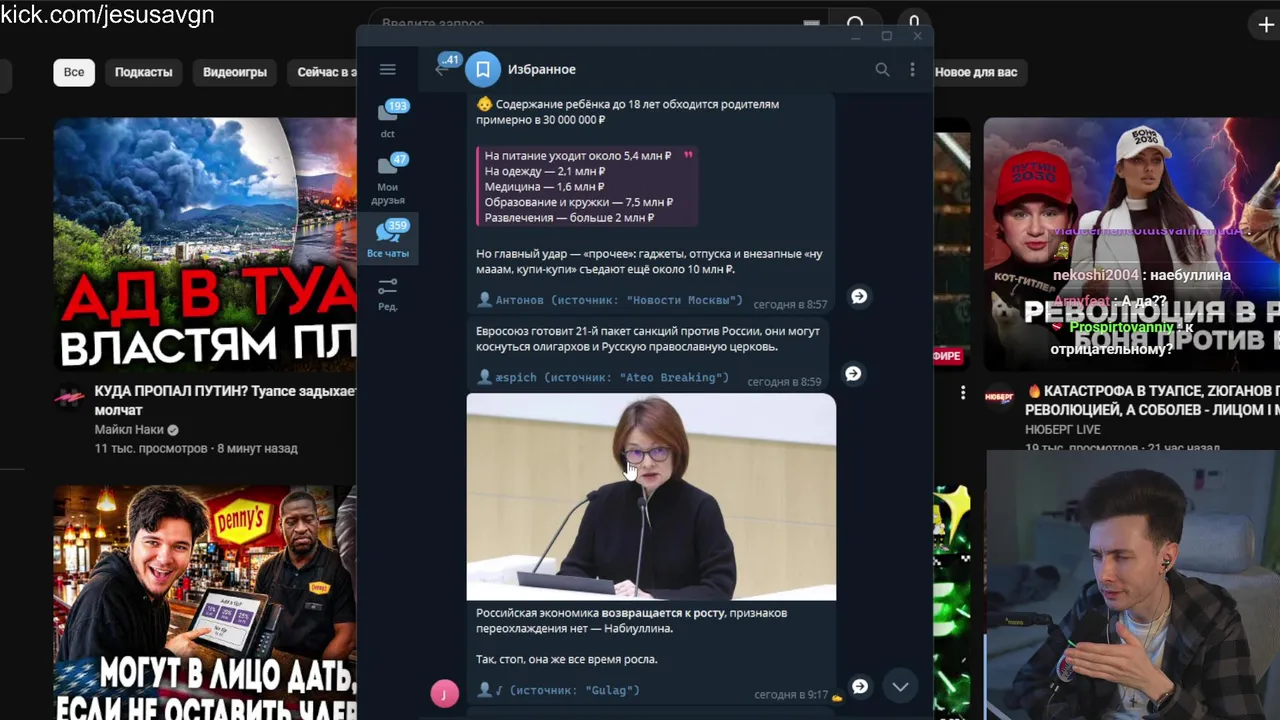The height and width of the screenshot is (720, 1280).
Task: Open the АД В ТУАПСЕ video thumbnail
Action: pyautogui.click(x=205, y=245)
